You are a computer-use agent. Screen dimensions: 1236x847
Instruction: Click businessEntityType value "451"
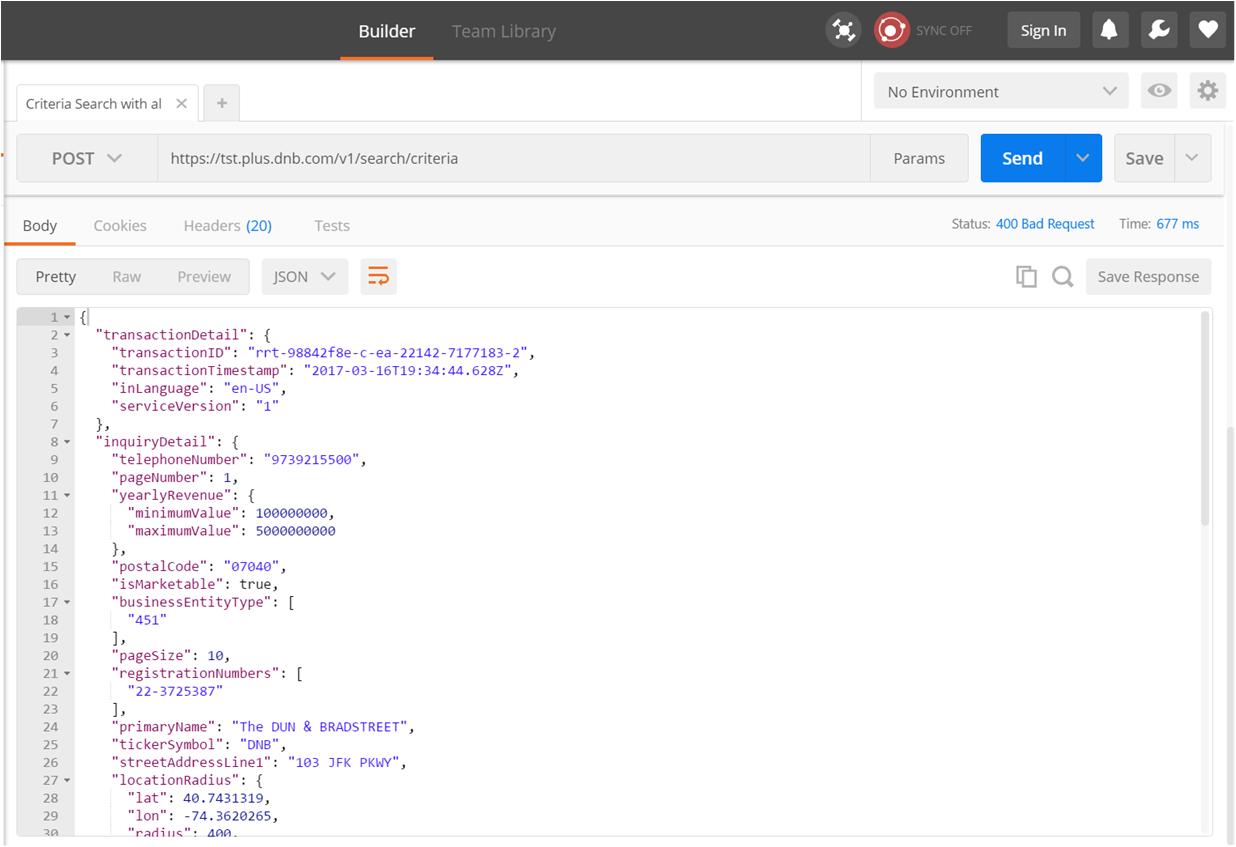click(x=147, y=620)
